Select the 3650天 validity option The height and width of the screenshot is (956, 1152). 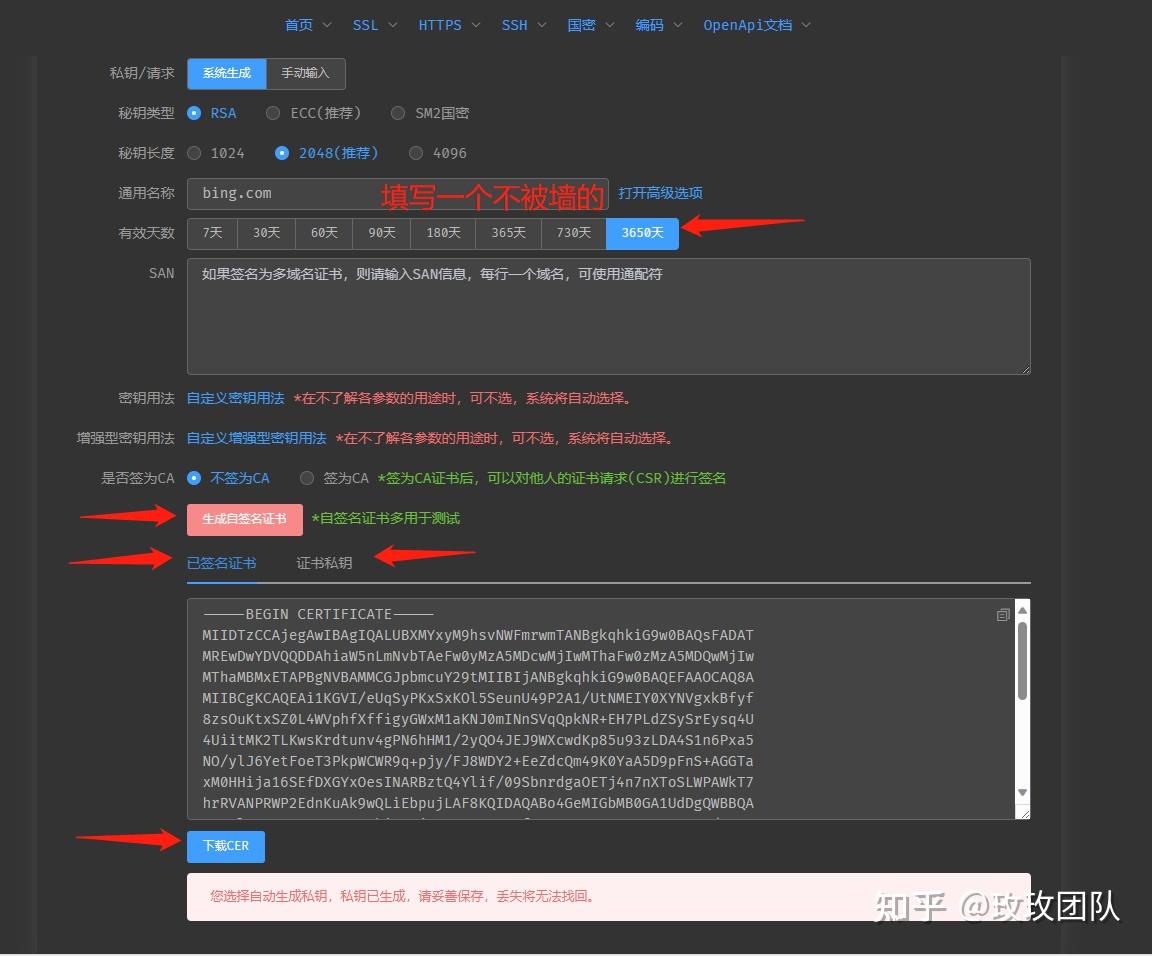[x=641, y=232]
